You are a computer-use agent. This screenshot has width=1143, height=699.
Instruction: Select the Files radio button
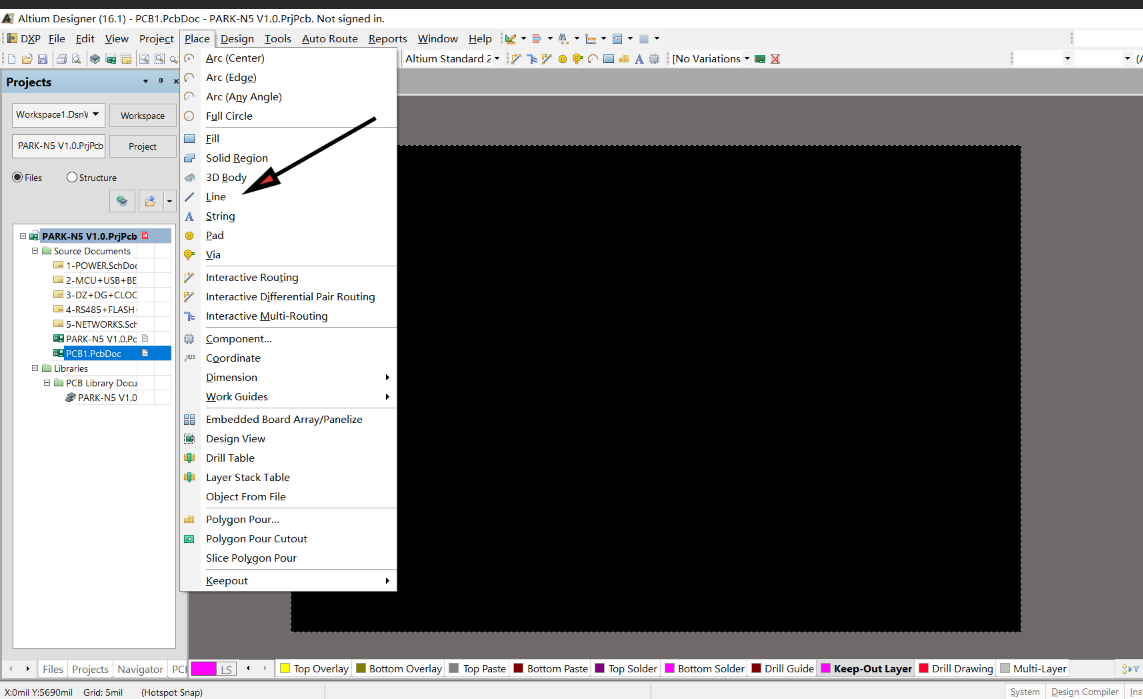pos(17,177)
